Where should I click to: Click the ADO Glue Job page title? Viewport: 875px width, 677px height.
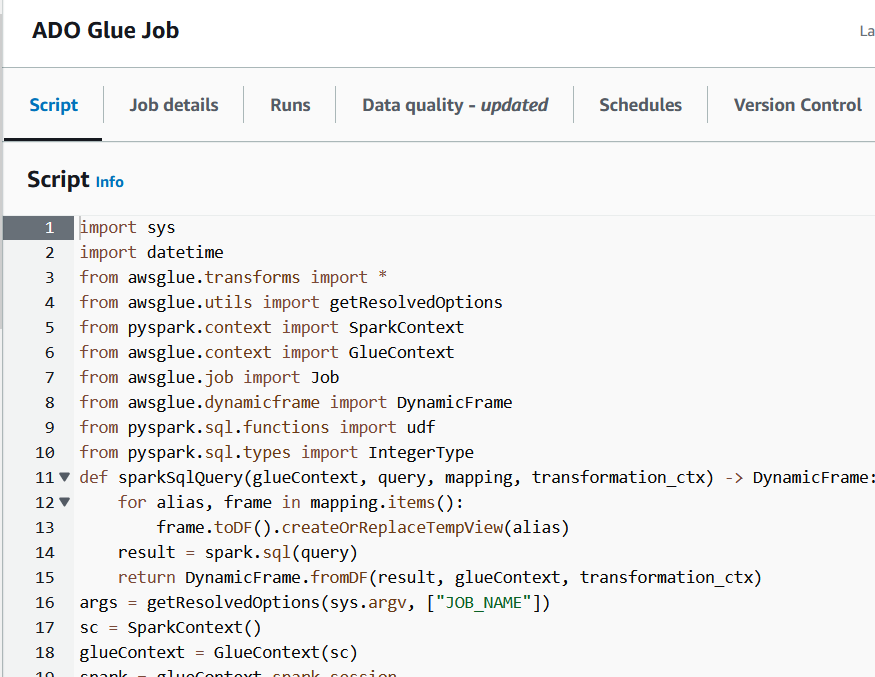pos(105,30)
